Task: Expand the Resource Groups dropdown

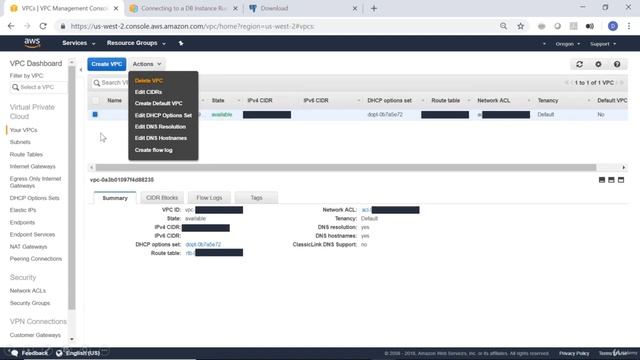Action: click(136, 43)
